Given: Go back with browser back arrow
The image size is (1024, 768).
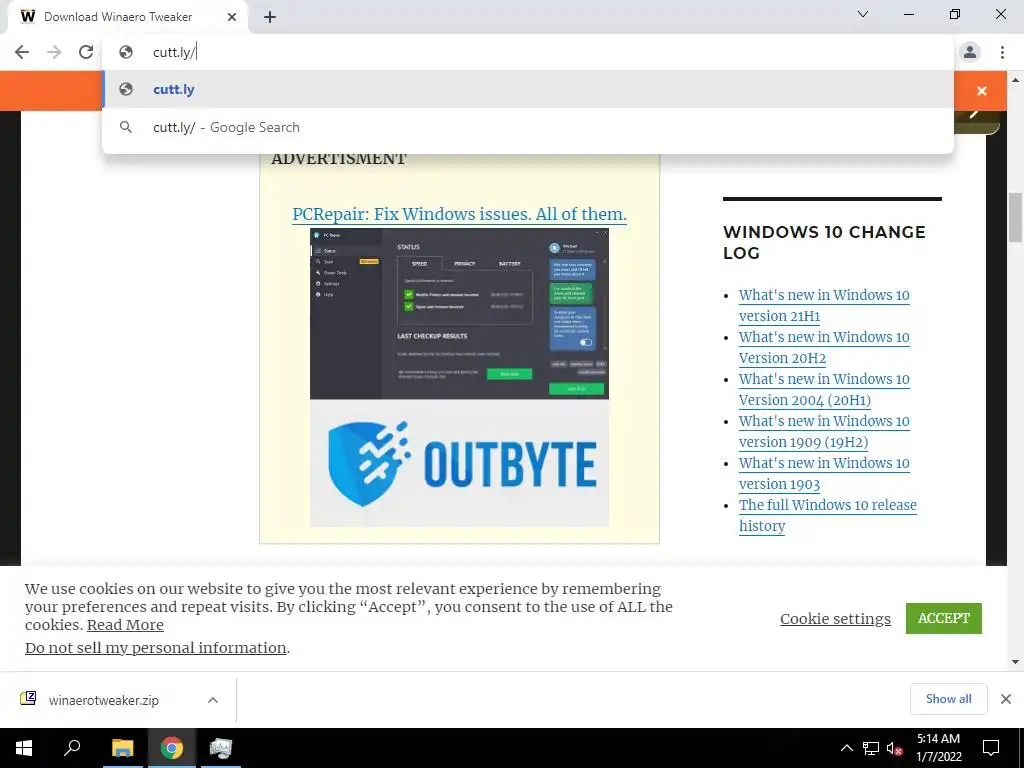Looking at the screenshot, I should coord(22,52).
